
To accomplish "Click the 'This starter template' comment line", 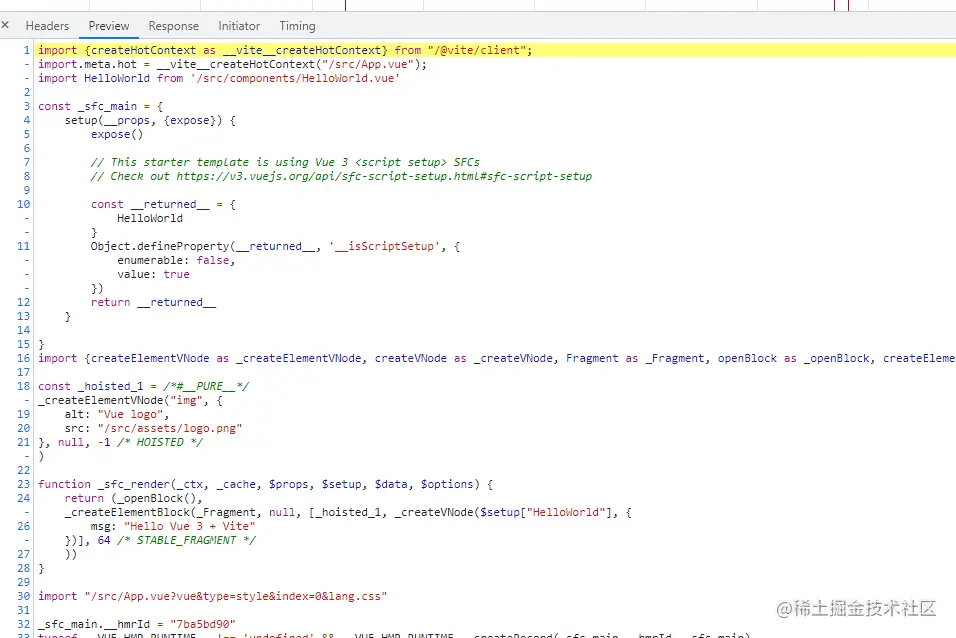I will [x=285, y=162].
